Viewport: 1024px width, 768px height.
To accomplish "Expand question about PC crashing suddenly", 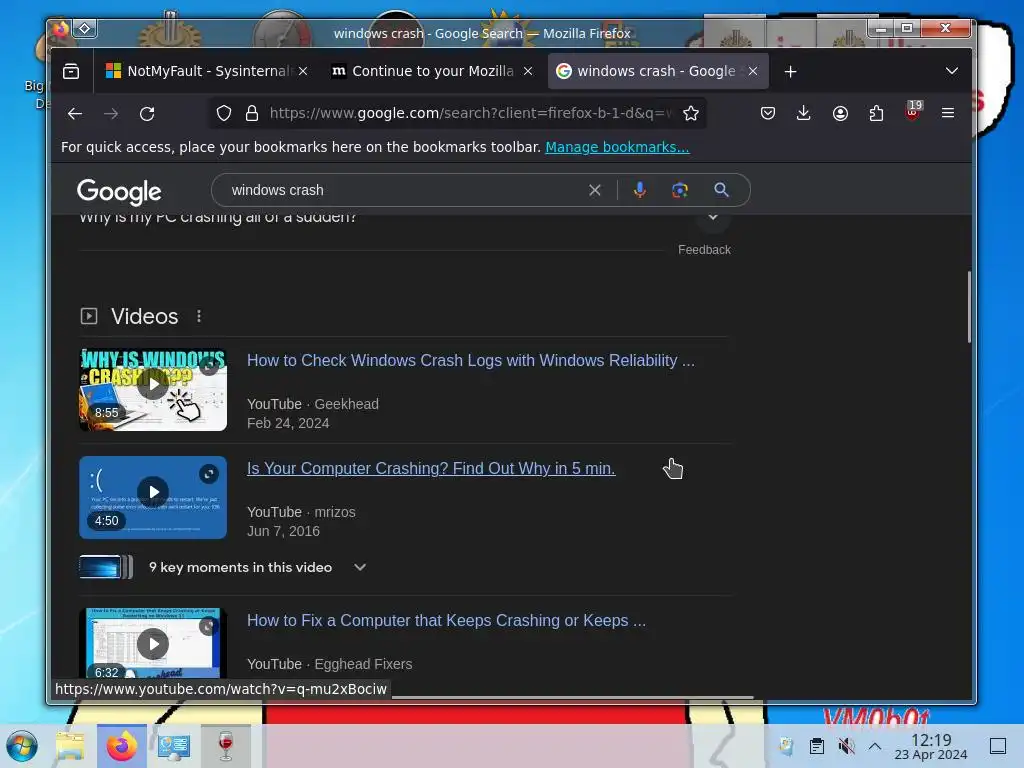I will 712,218.
